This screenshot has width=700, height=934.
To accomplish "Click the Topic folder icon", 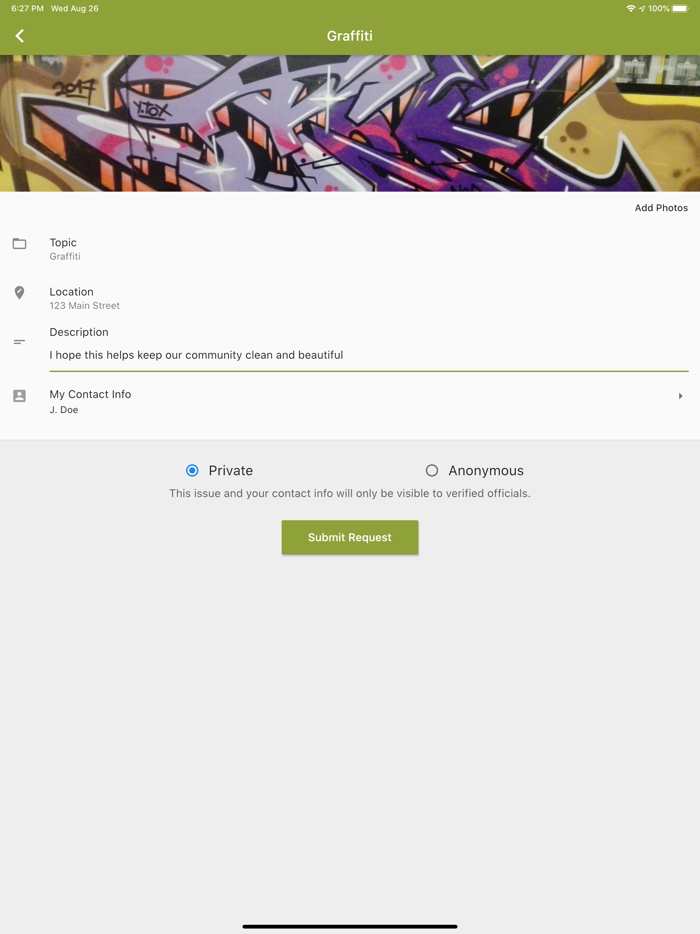I will 20,243.
